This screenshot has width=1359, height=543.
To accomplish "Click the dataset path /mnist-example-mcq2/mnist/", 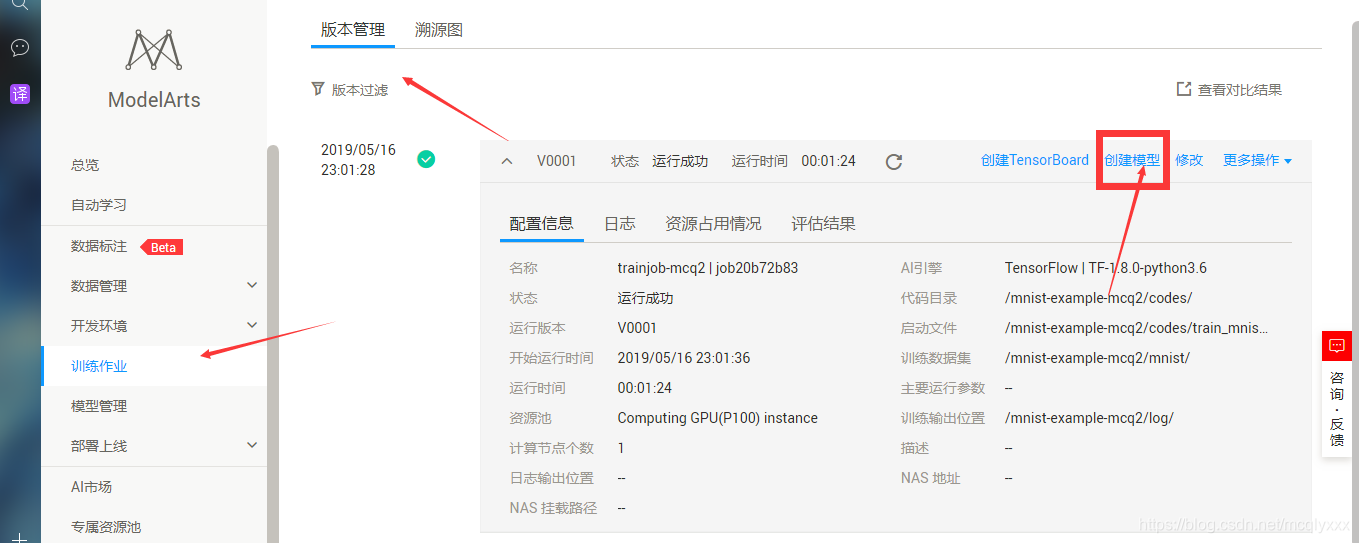I will (x=1097, y=358).
